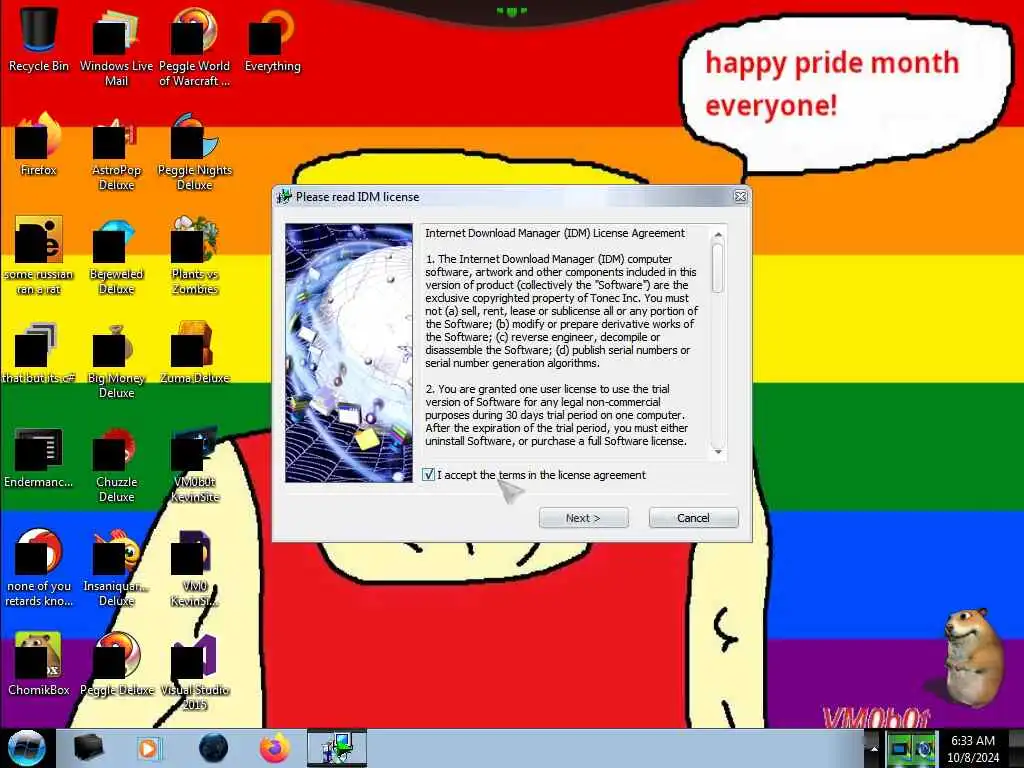Select the Insaniquar... Deluxe desktop icon
Image resolution: width=1024 pixels, height=768 pixels.
pyautogui.click(x=116, y=567)
